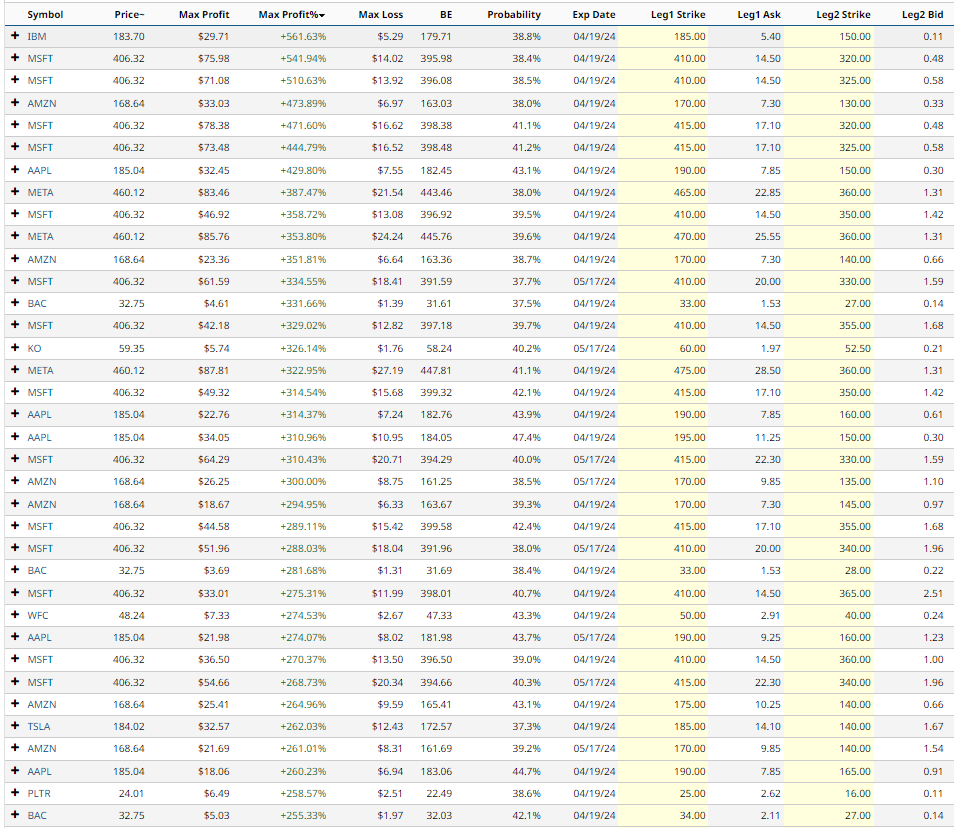Select the +255.33% max profit value
954x828 pixels.
(x=303, y=816)
